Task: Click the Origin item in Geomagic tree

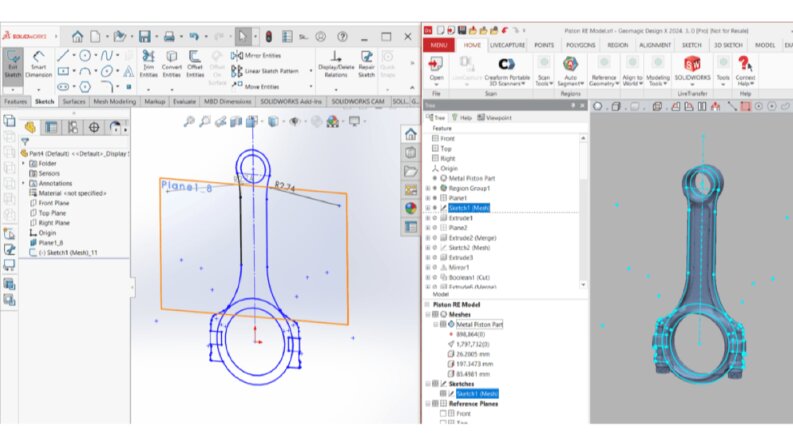Action: 444,168
